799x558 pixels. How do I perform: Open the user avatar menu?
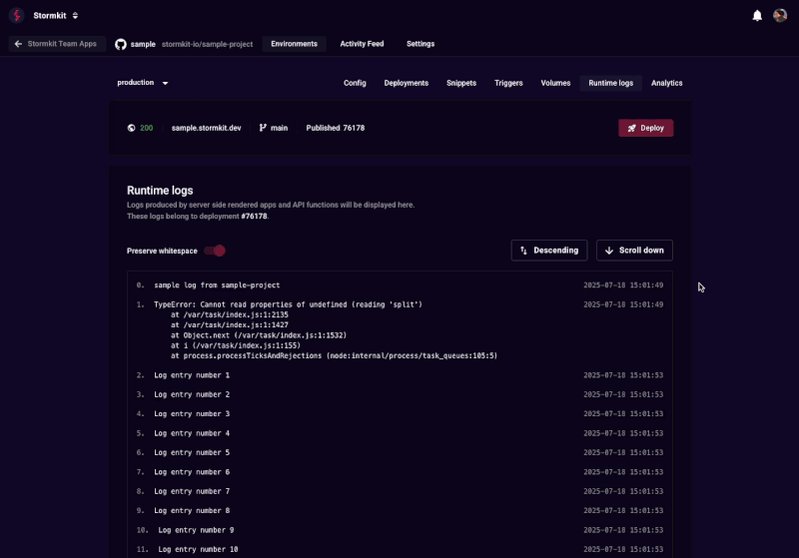click(x=780, y=15)
